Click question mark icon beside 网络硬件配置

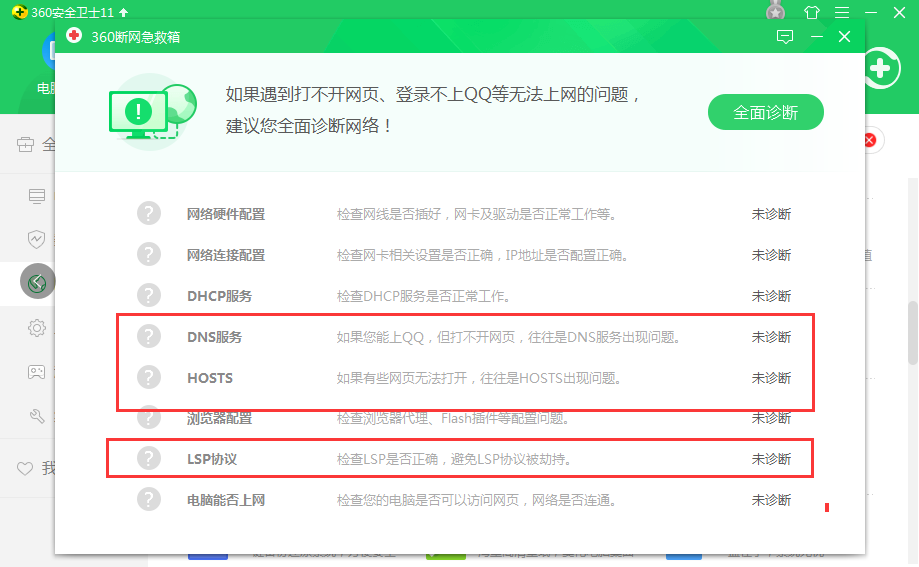pyautogui.click(x=149, y=213)
